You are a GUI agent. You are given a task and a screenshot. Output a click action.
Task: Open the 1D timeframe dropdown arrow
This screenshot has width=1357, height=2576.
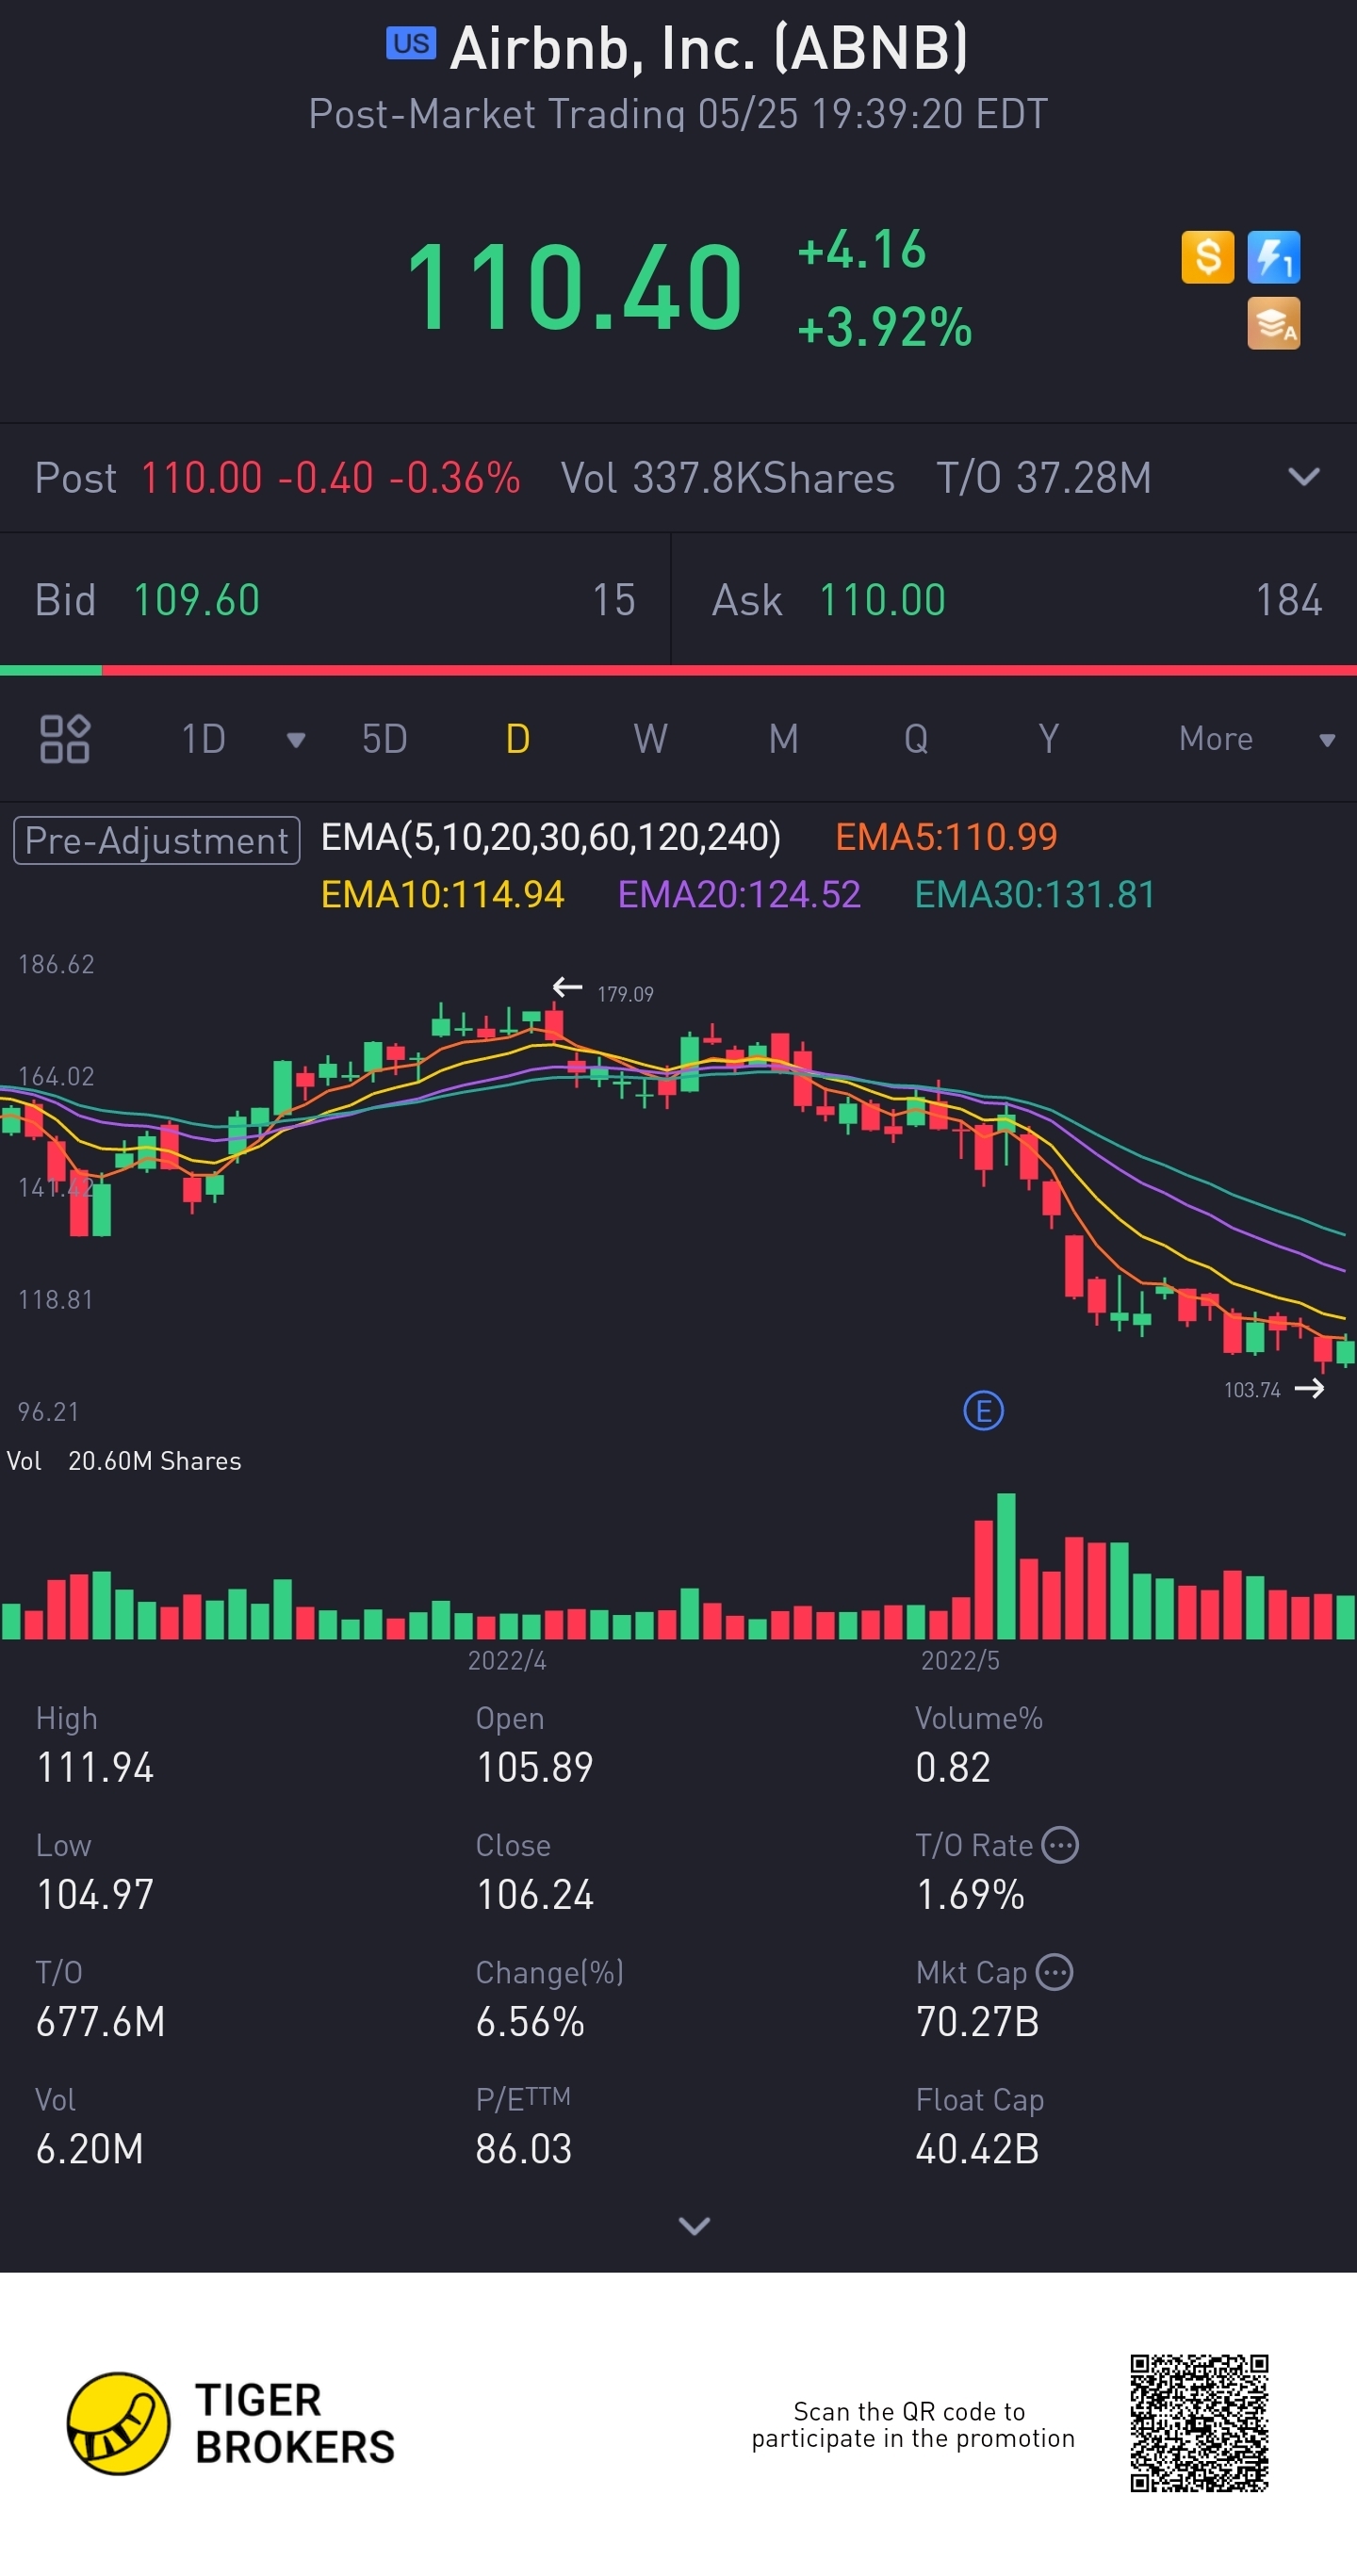click(296, 740)
